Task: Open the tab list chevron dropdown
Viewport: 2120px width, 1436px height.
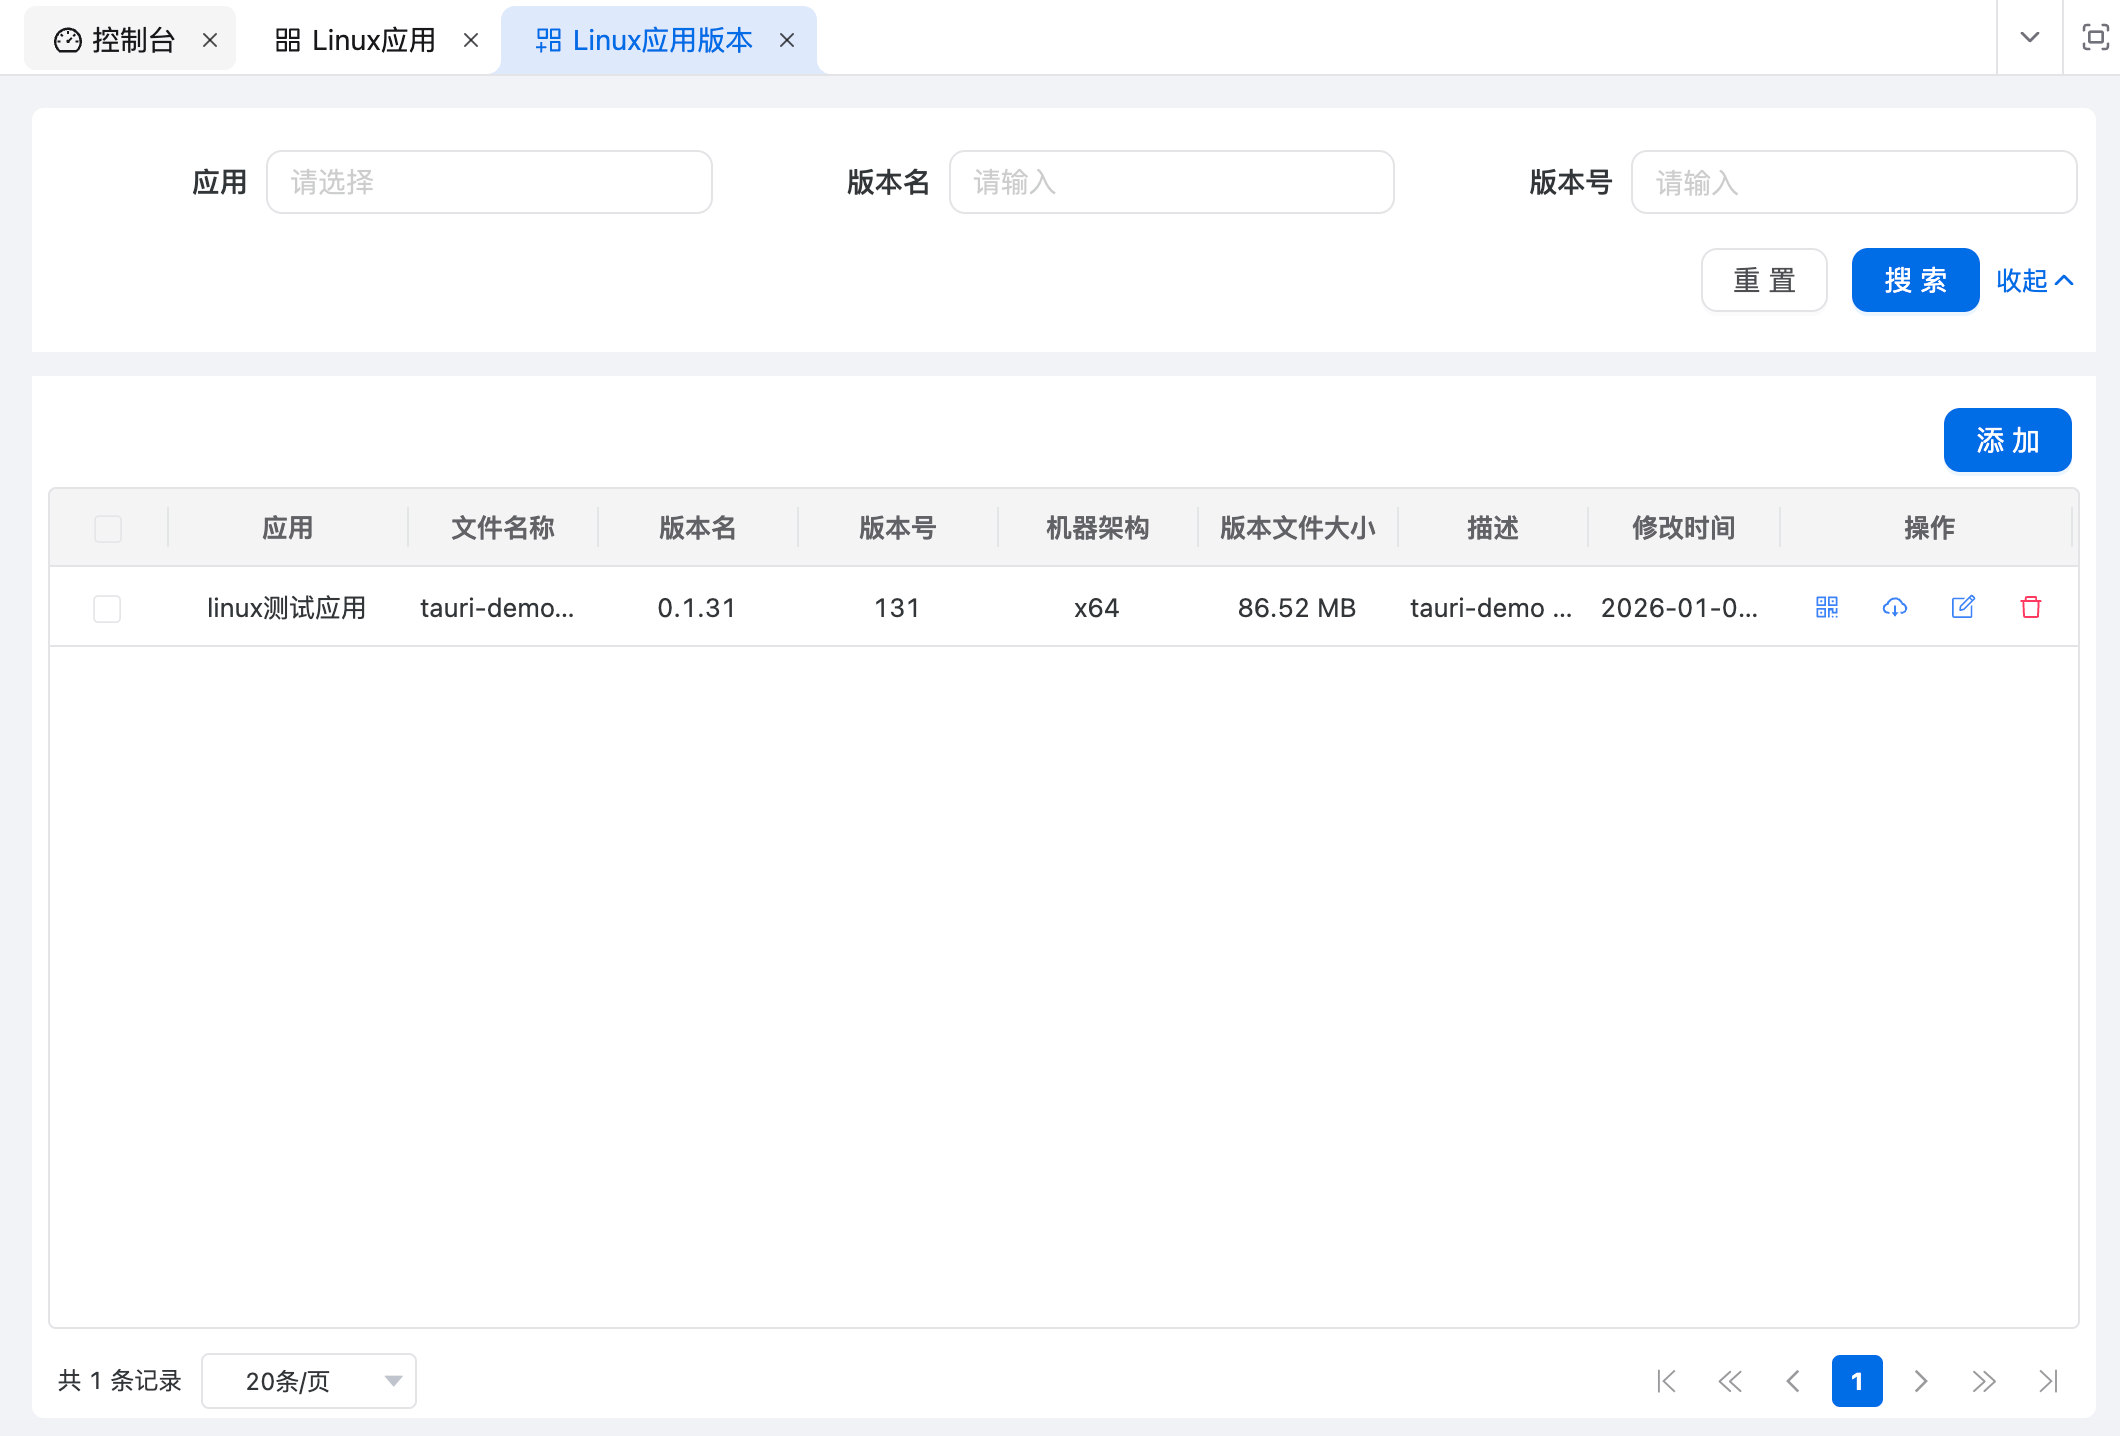Action: [2028, 37]
